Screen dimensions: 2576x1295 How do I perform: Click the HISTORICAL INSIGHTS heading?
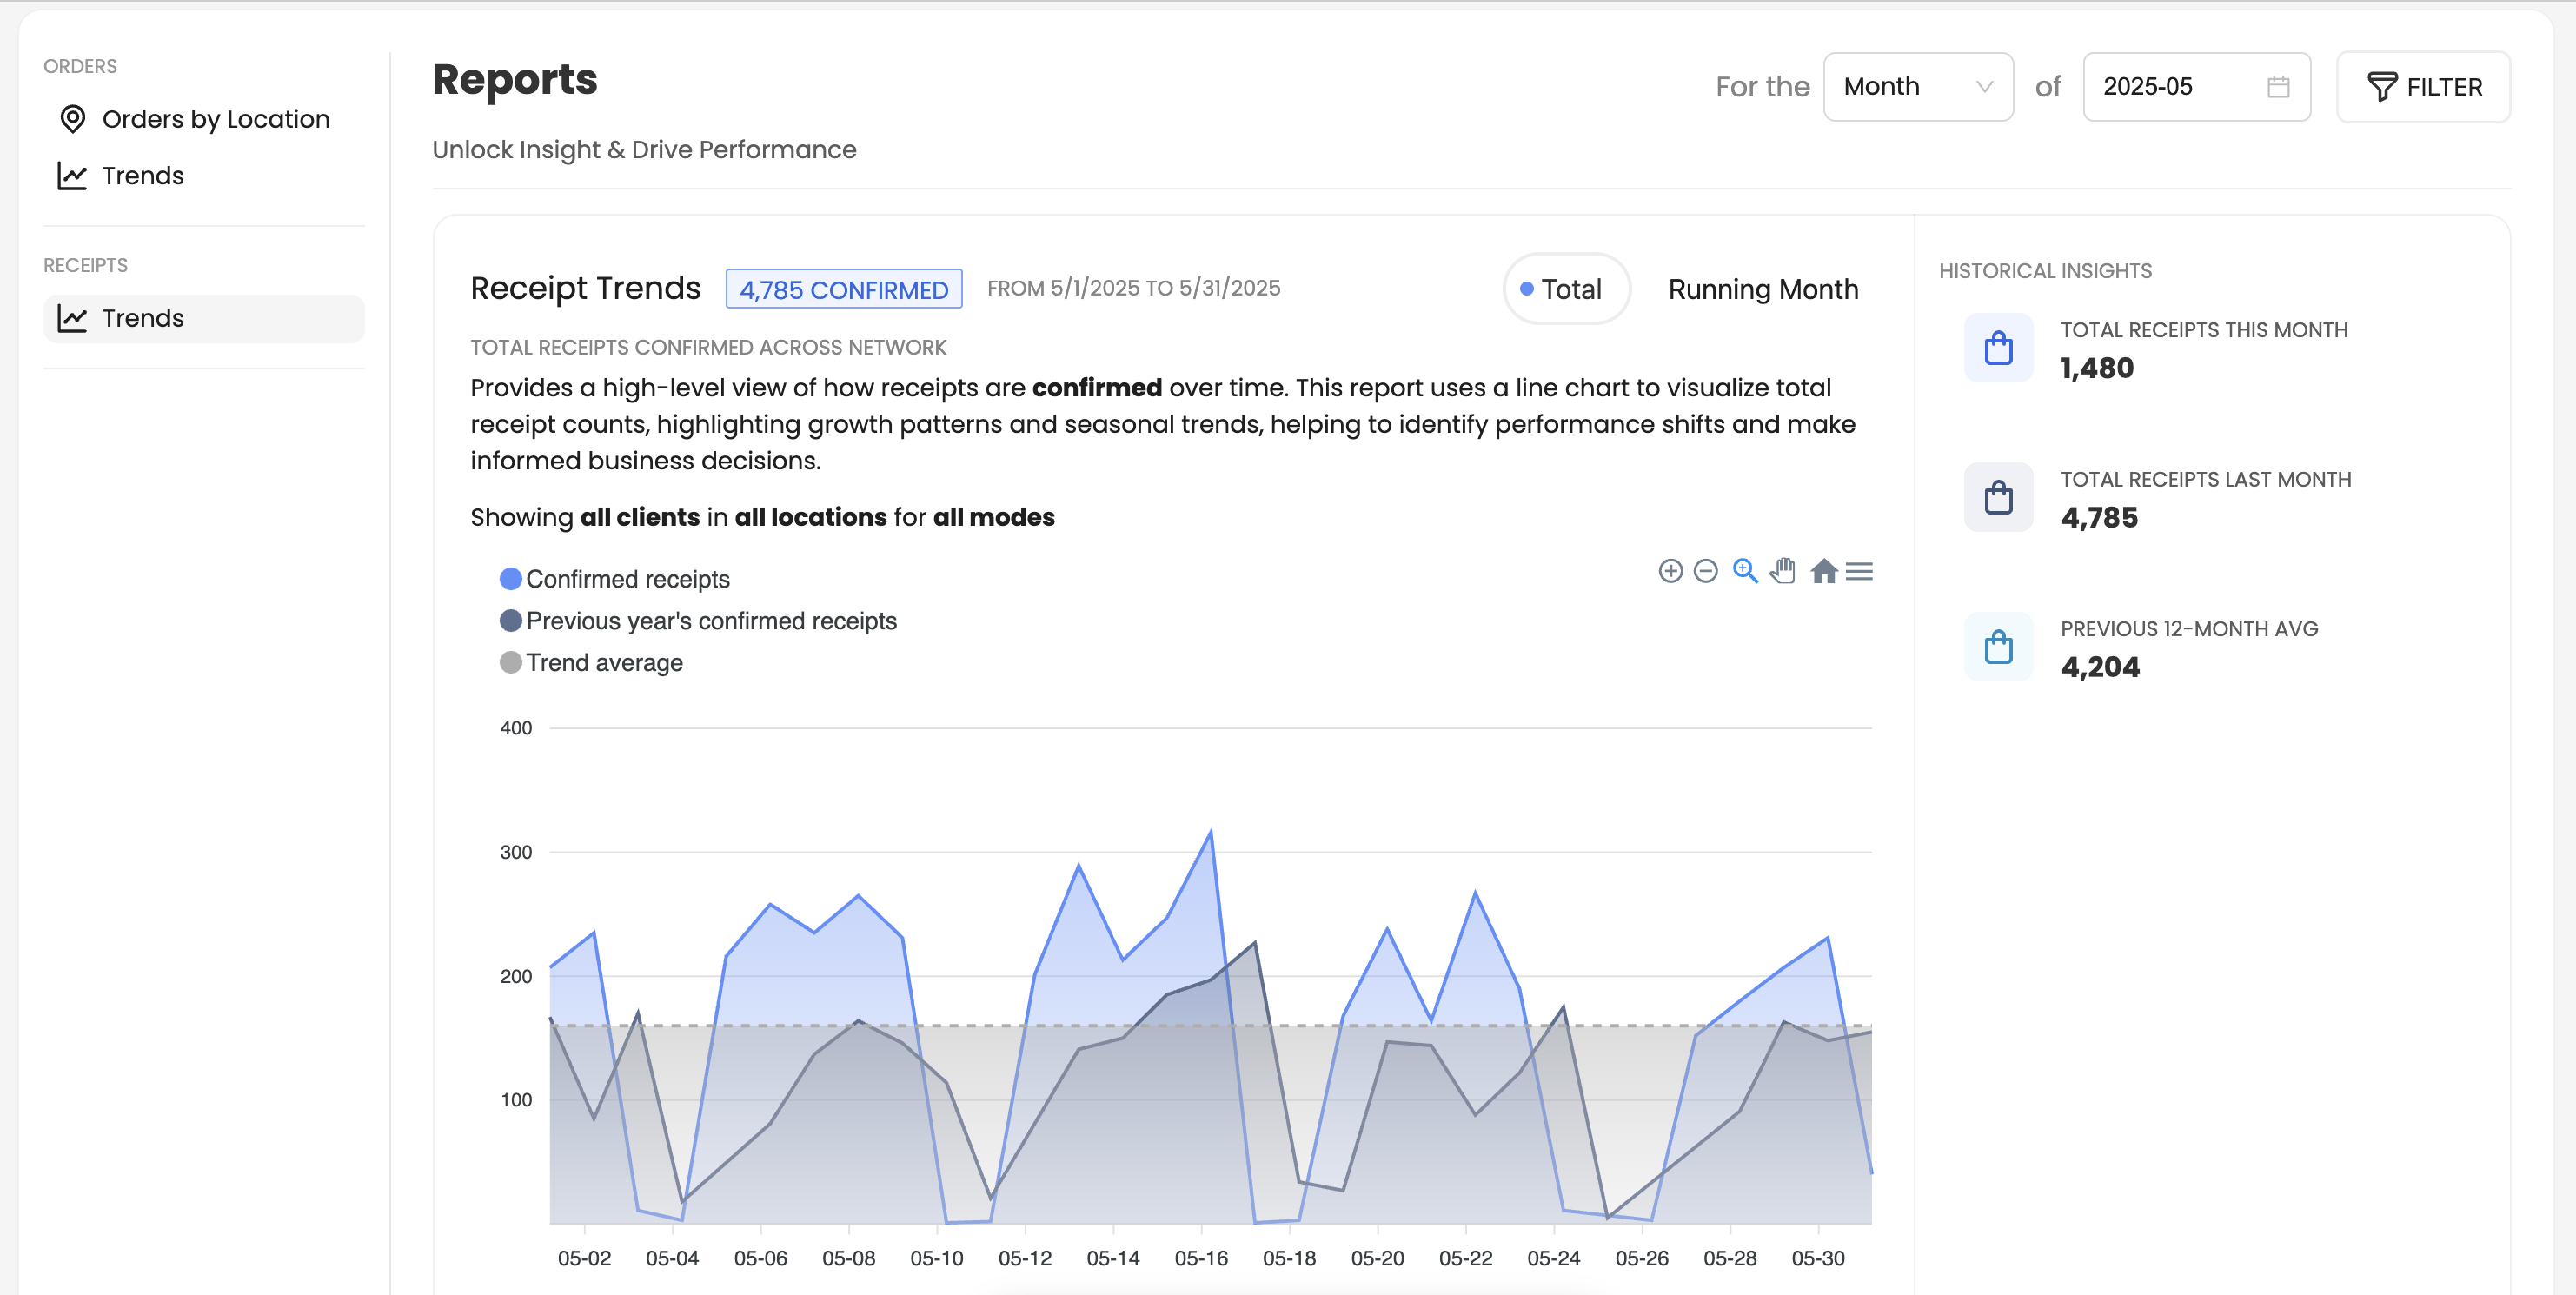click(x=2045, y=271)
